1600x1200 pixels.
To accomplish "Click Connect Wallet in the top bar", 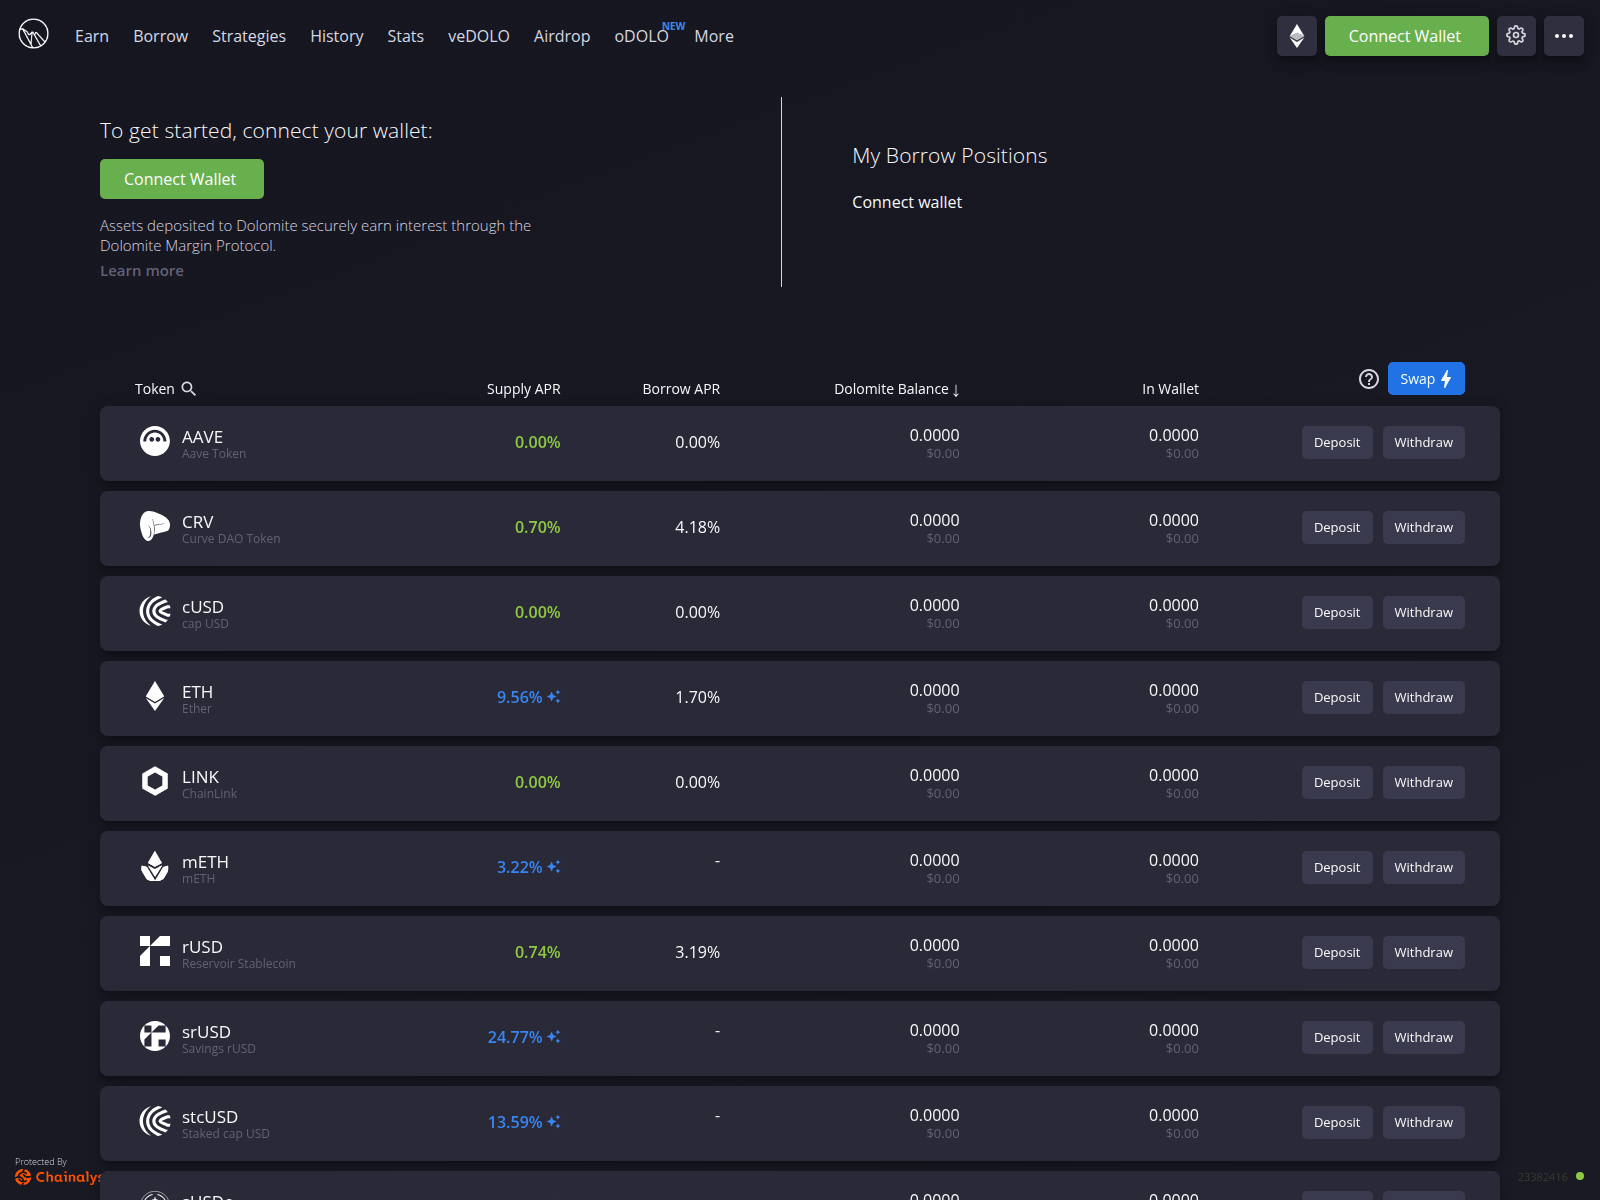I will point(1406,36).
